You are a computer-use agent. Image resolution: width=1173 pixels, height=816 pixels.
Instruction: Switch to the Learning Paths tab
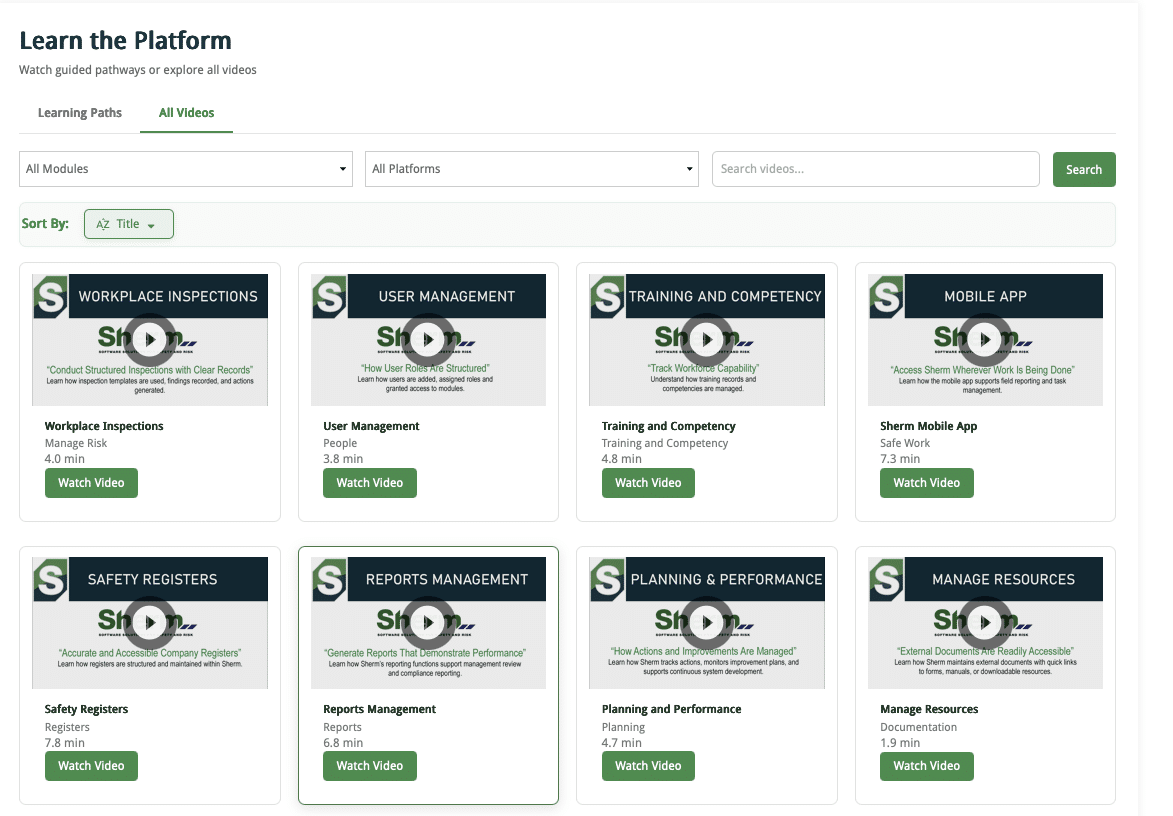80,113
